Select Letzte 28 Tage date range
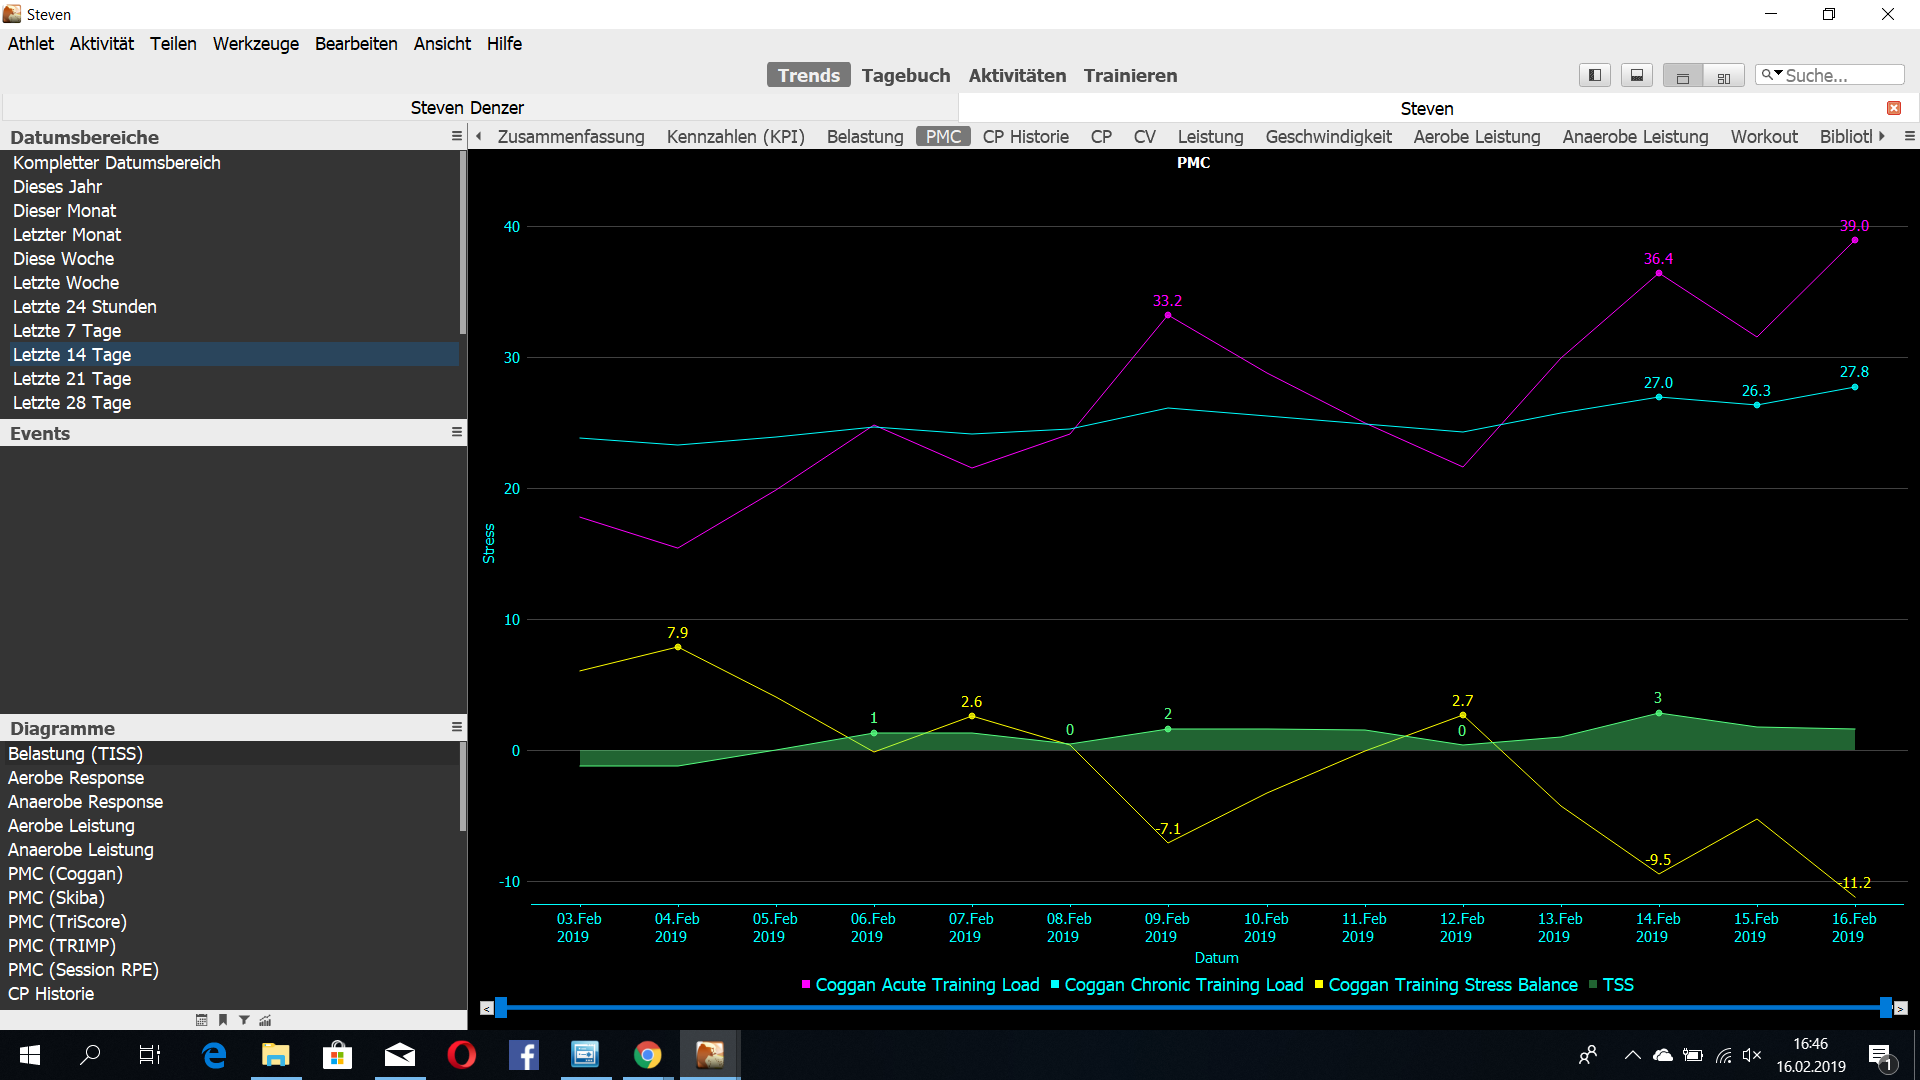This screenshot has width=1920, height=1080. click(72, 403)
